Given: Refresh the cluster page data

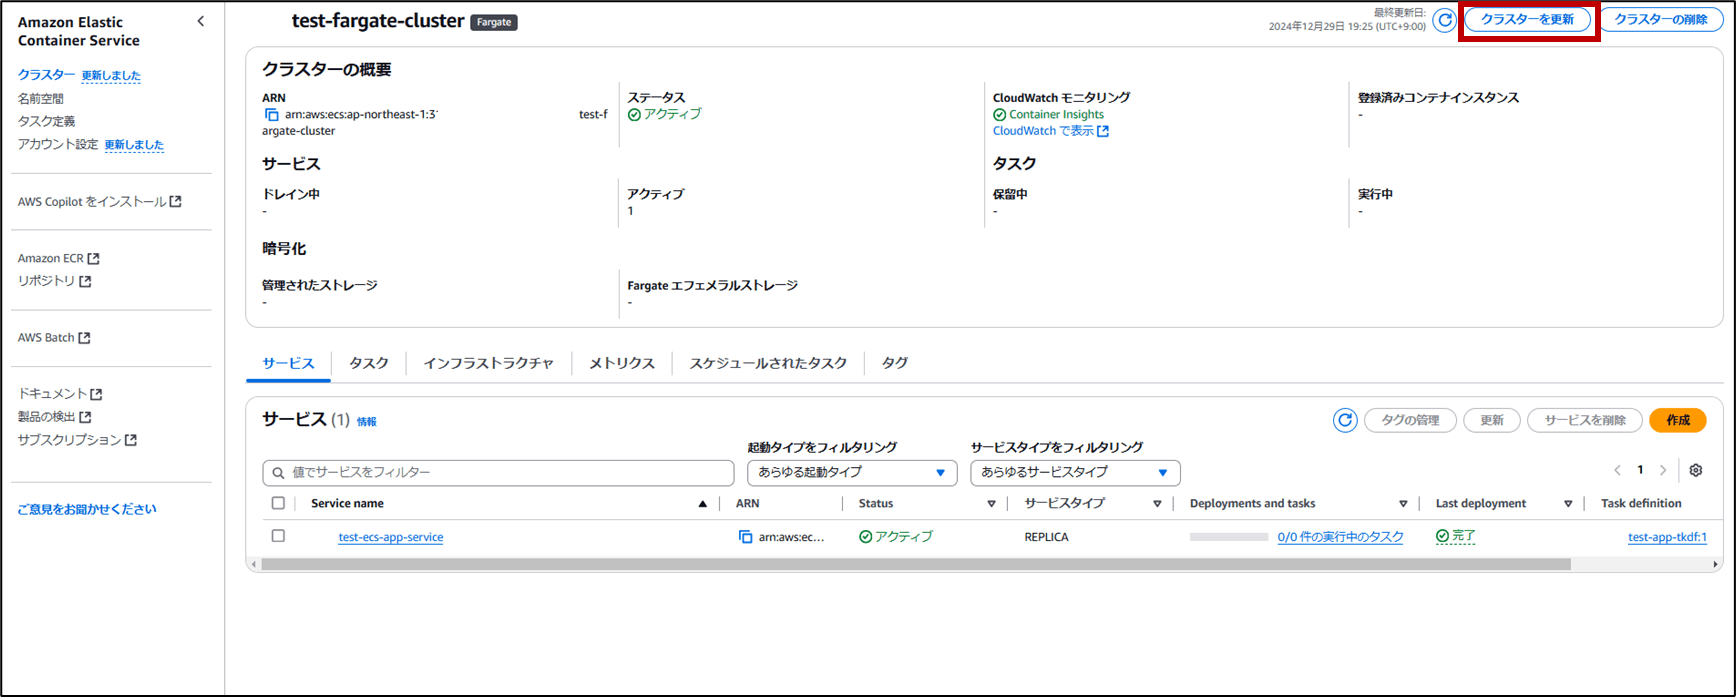Looking at the screenshot, I should (1444, 20).
